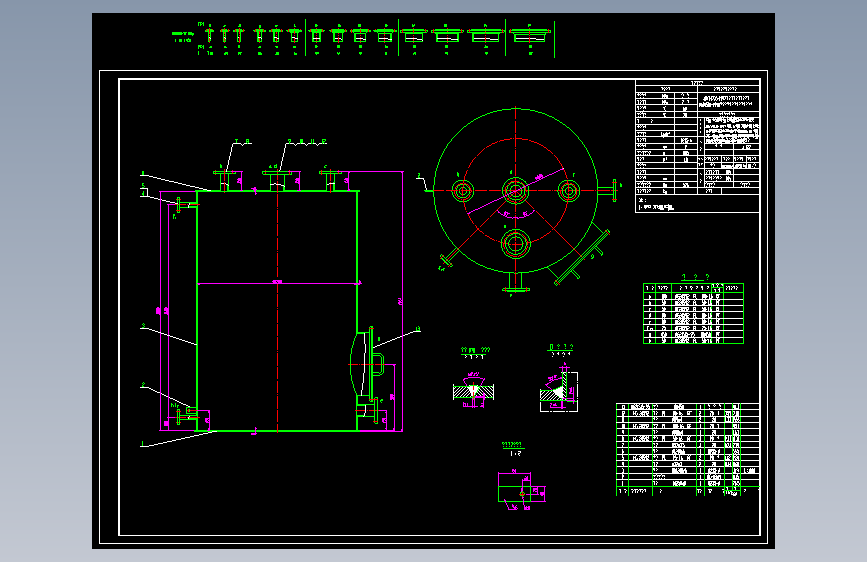Select the leftmost roof nozzle on the tank elevation

click(224, 180)
